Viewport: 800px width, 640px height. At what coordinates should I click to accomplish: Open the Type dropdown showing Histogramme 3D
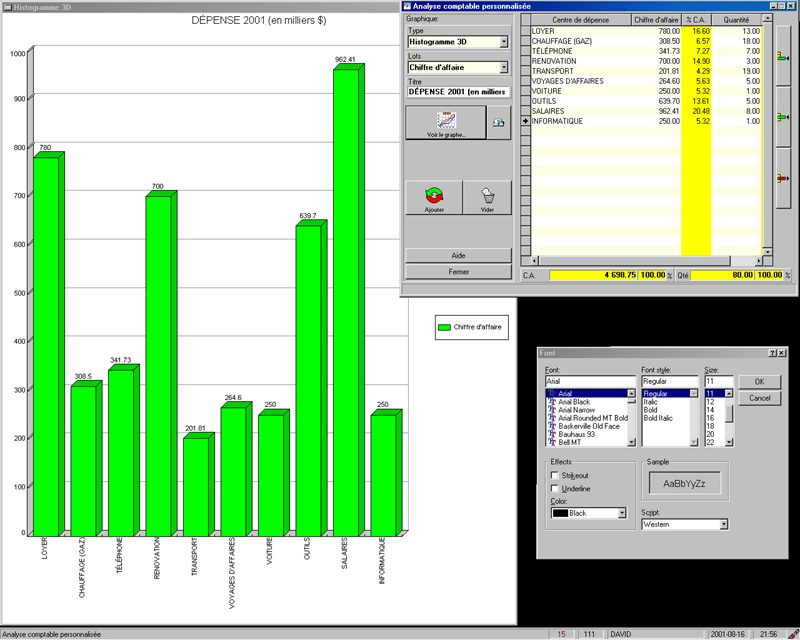coord(504,42)
